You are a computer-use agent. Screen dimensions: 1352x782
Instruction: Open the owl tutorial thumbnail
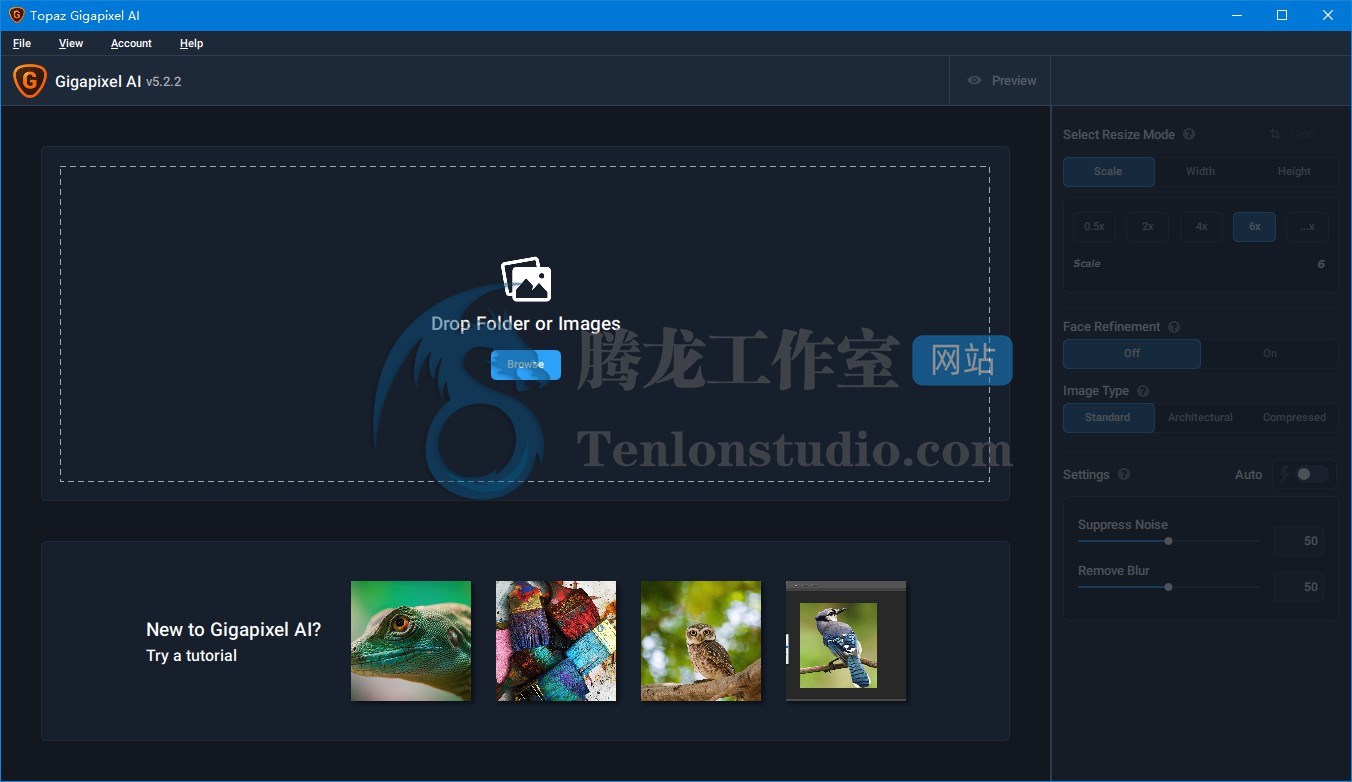(701, 641)
